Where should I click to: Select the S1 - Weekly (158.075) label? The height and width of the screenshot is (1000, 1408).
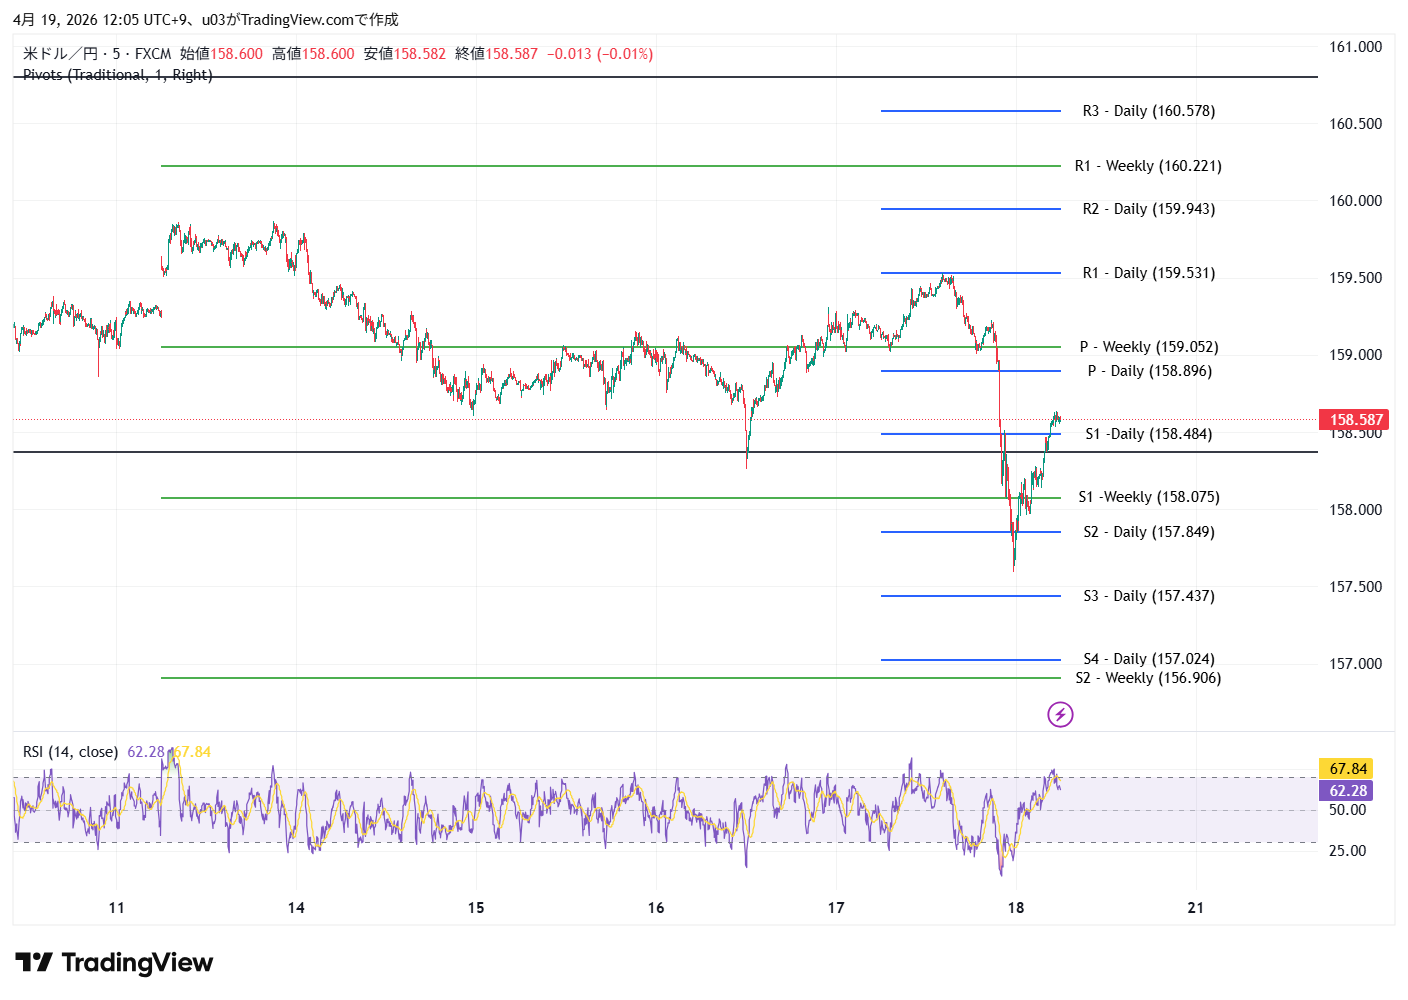pos(1148,497)
